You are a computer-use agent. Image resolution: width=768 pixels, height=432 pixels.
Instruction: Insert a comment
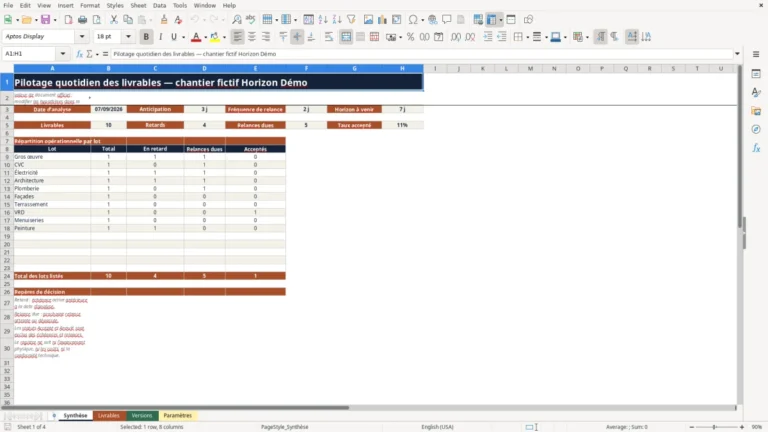[447, 20]
